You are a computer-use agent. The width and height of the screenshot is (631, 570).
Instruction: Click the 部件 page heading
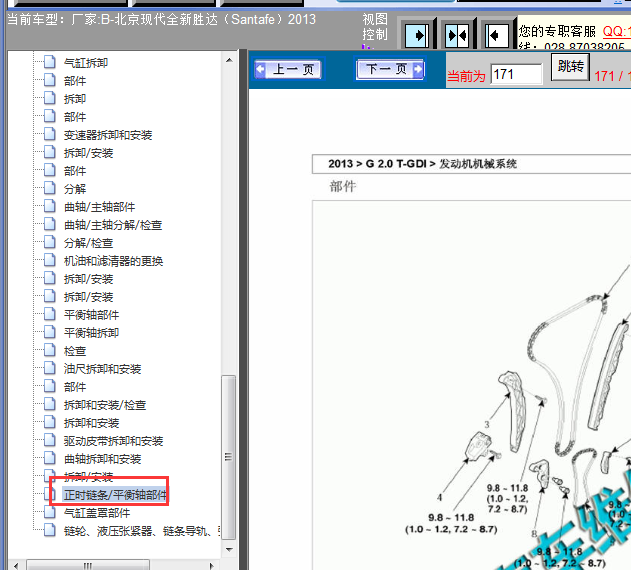click(343, 186)
